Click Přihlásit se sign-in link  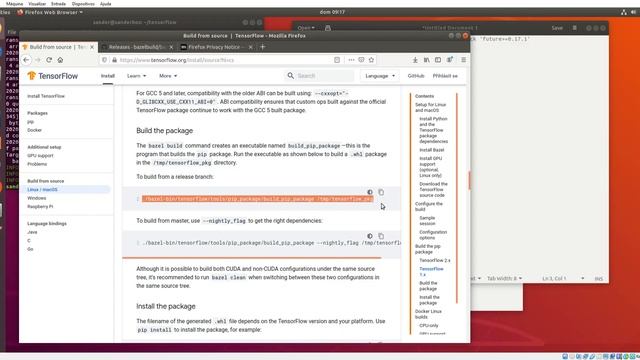click(445, 76)
